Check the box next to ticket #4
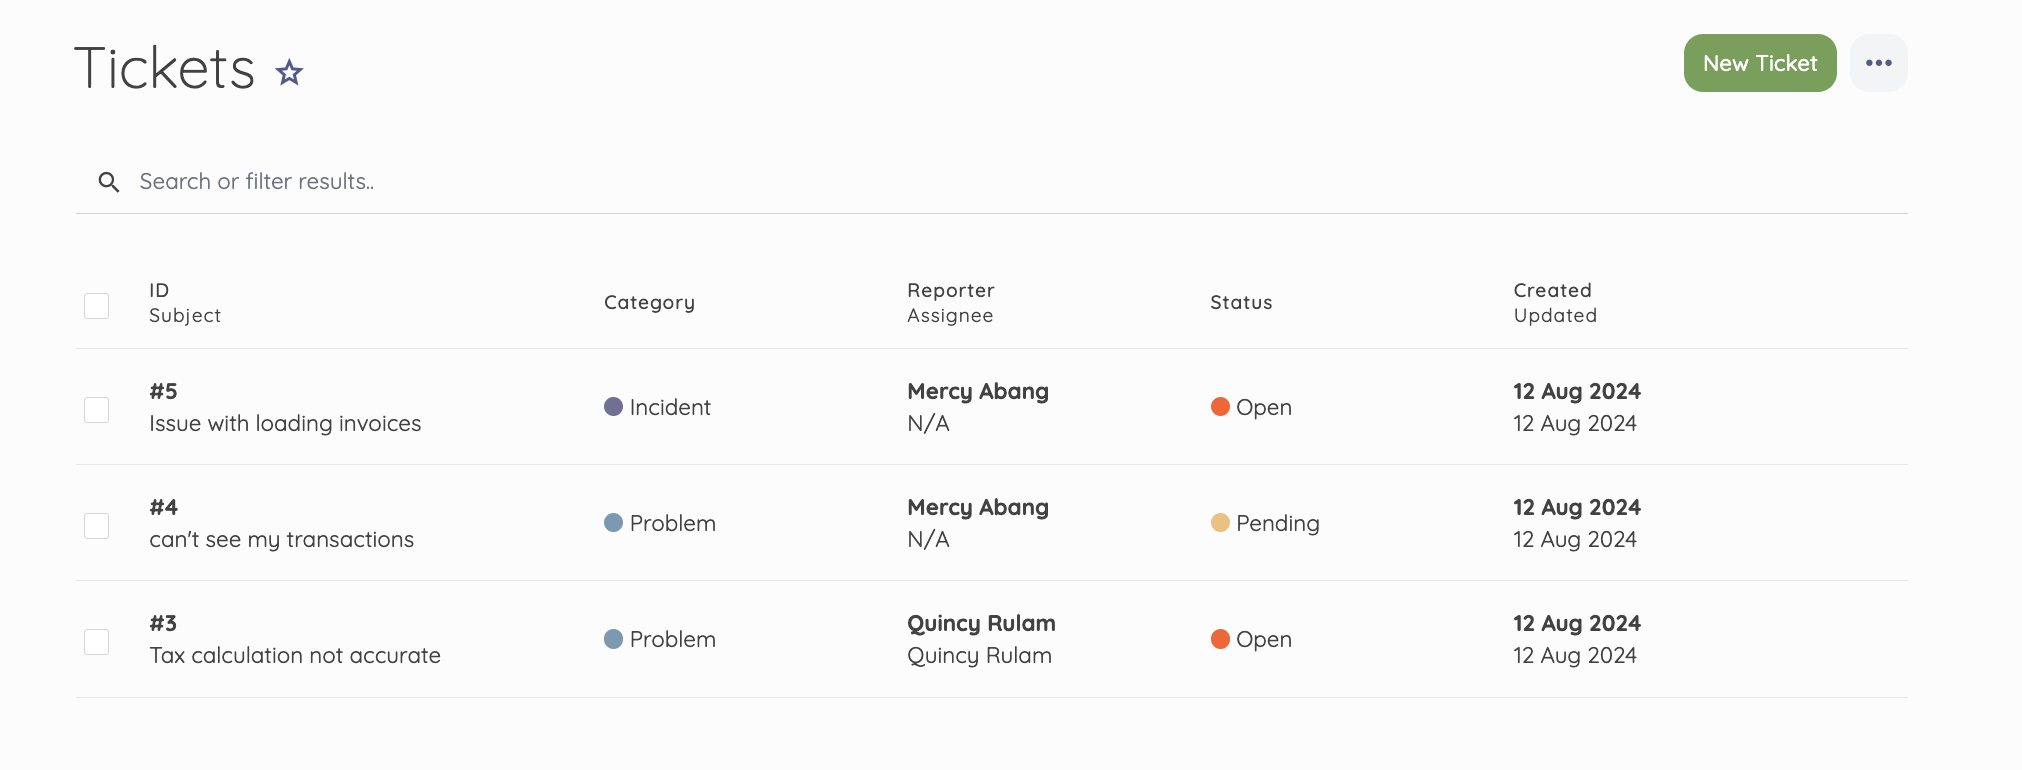This screenshot has height=770, width=2022. coord(96,524)
